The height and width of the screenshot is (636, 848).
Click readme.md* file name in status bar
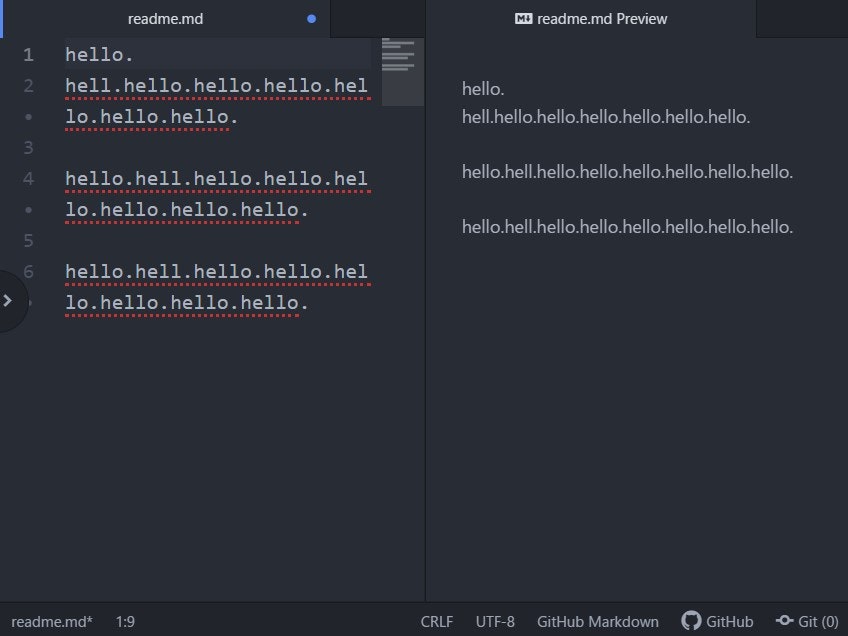(52, 622)
